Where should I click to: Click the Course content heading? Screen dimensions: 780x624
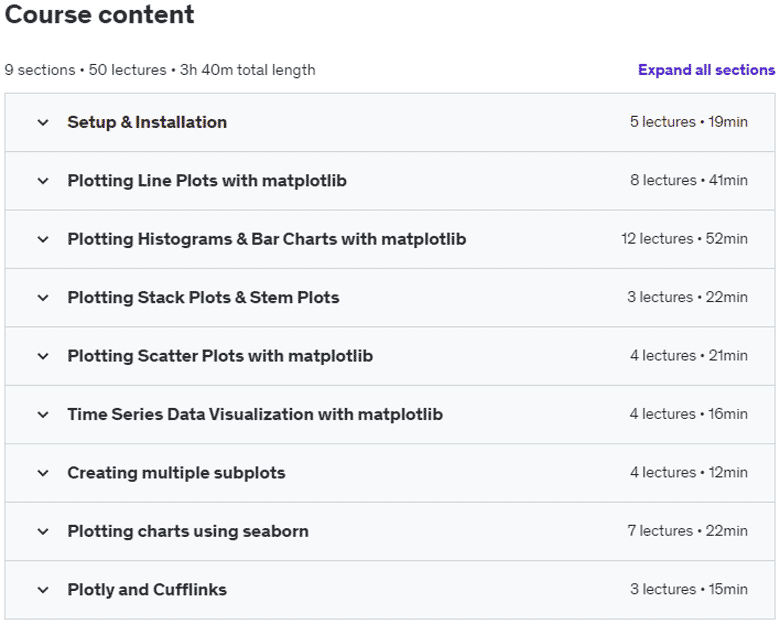99,14
